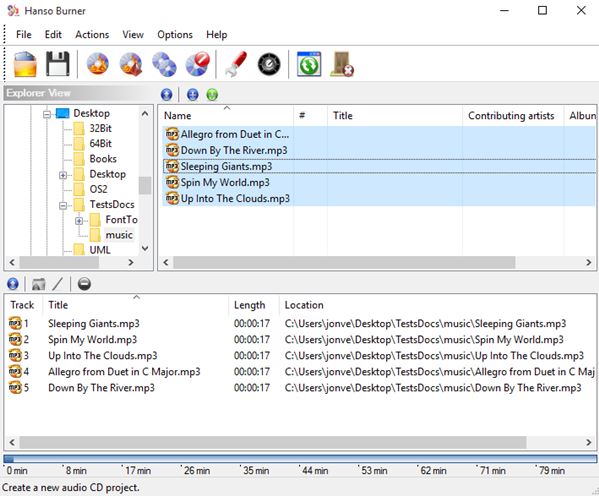Viewport: 599px width, 496px height.
Task: Click the Explorer View panel header
Action: (x=79, y=93)
